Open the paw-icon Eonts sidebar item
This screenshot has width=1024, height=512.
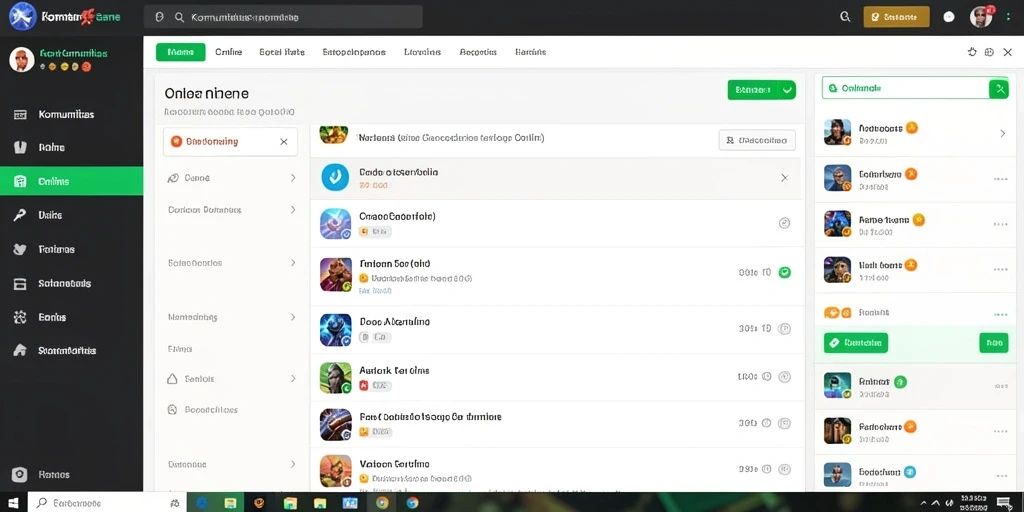pos(71,317)
